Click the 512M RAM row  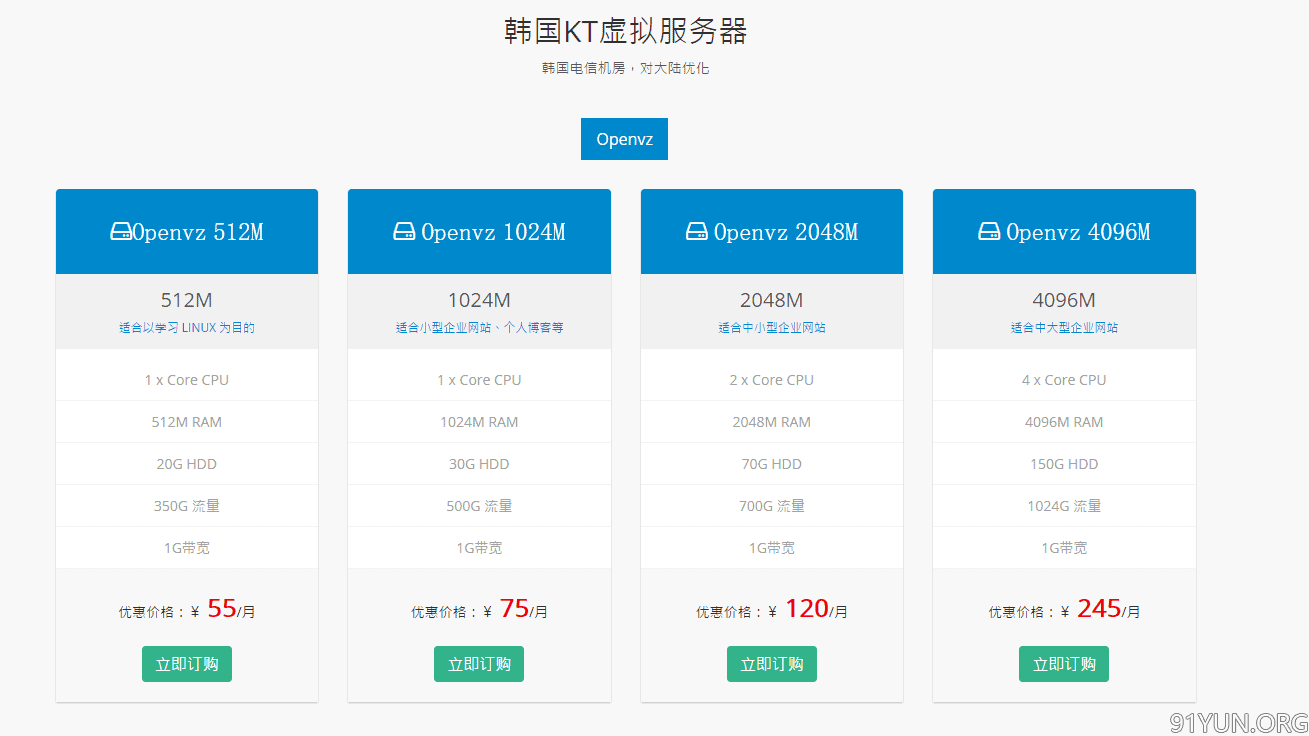pyautogui.click(x=187, y=422)
